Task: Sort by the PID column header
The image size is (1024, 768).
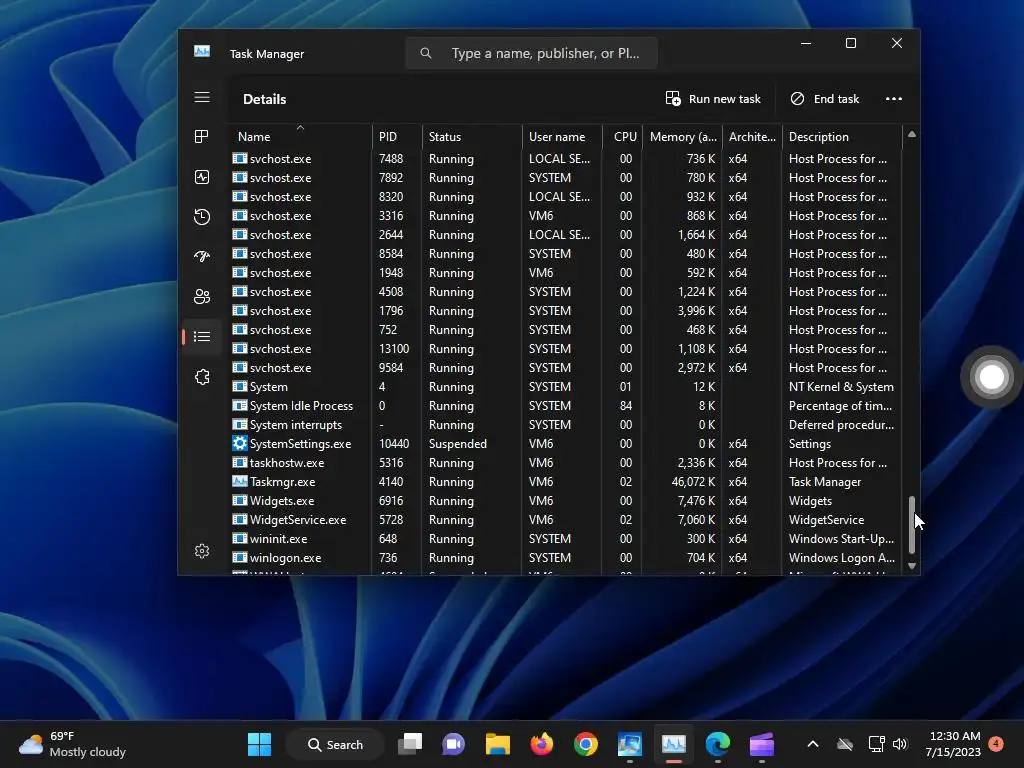Action: (x=397, y=136)
